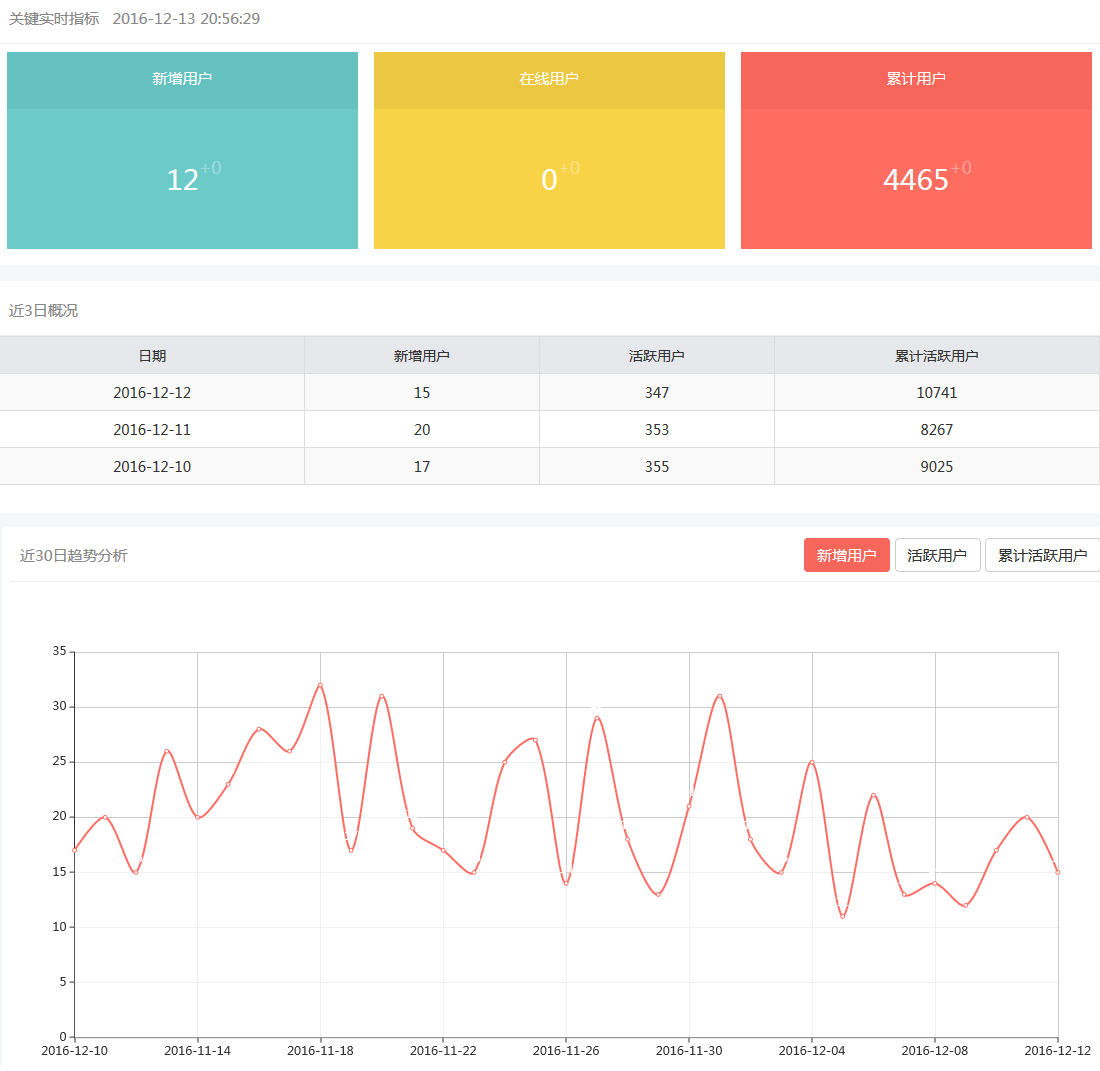The image size is (1100, 1071).
Task: Click the yellow 在线用户 metric card
Action: (x=549, y=179)
